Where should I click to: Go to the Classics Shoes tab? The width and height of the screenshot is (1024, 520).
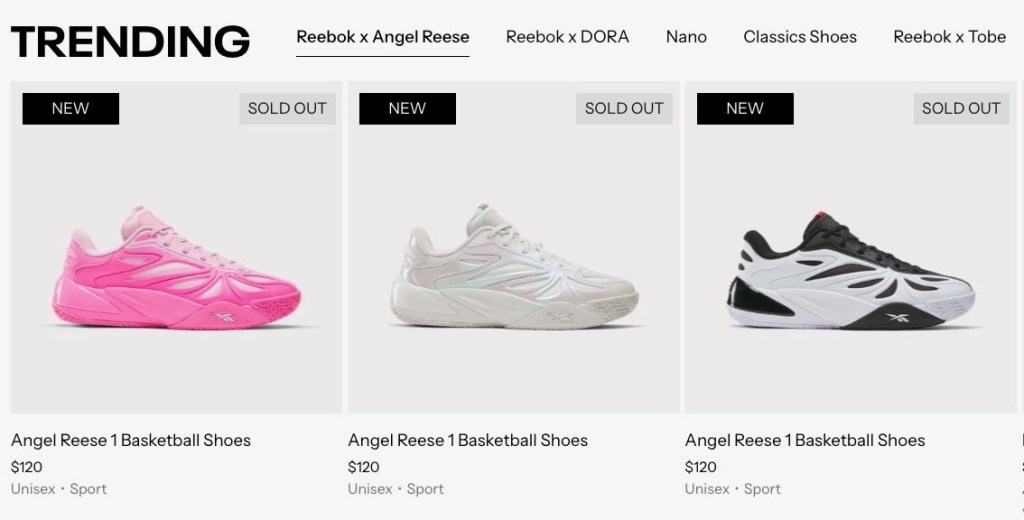coord(800,37)
